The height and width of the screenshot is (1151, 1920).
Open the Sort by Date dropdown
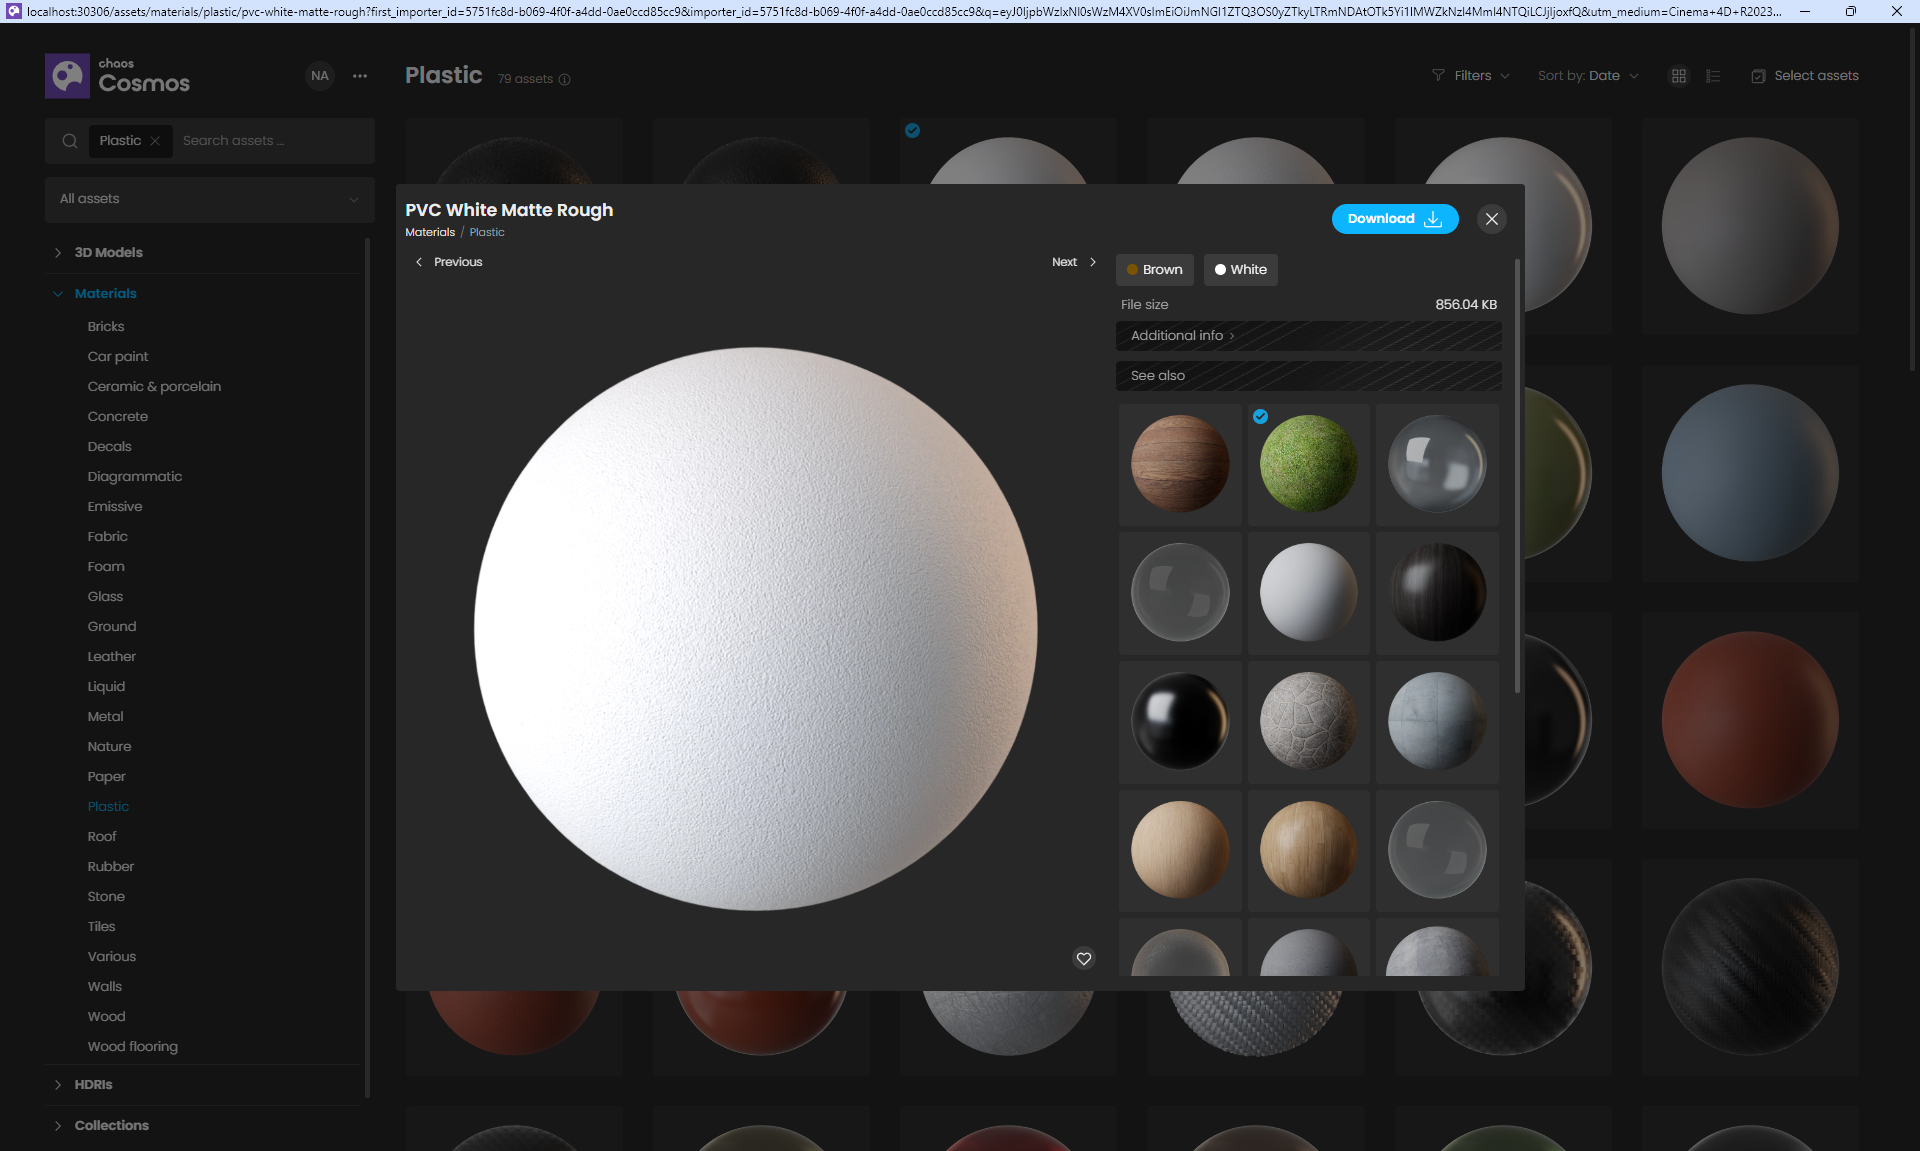point(1588,76)
